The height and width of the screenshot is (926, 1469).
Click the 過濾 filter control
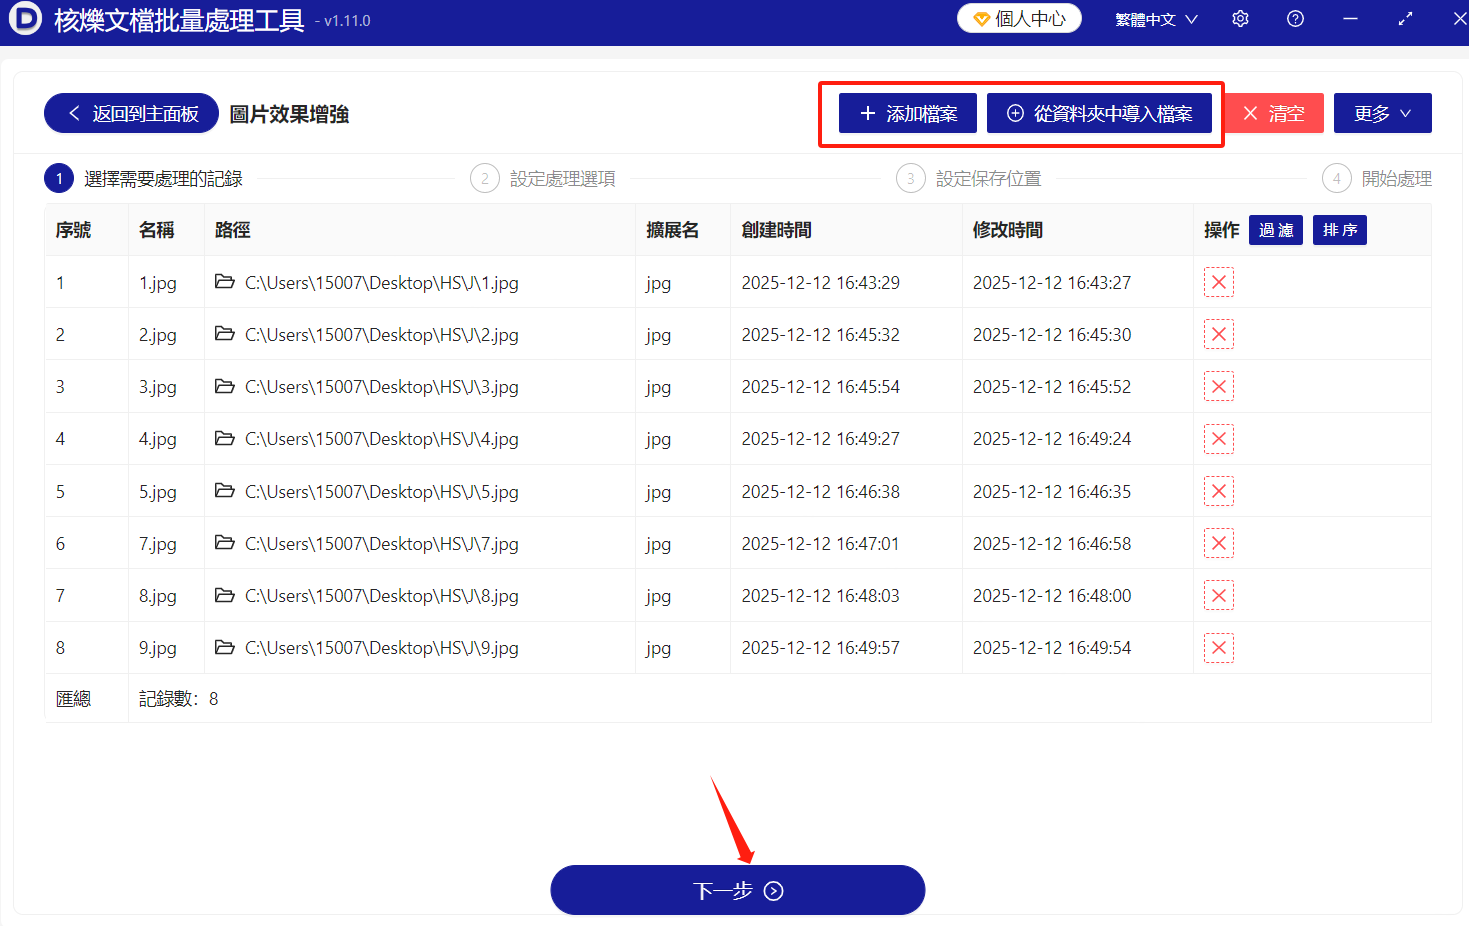1276,230
